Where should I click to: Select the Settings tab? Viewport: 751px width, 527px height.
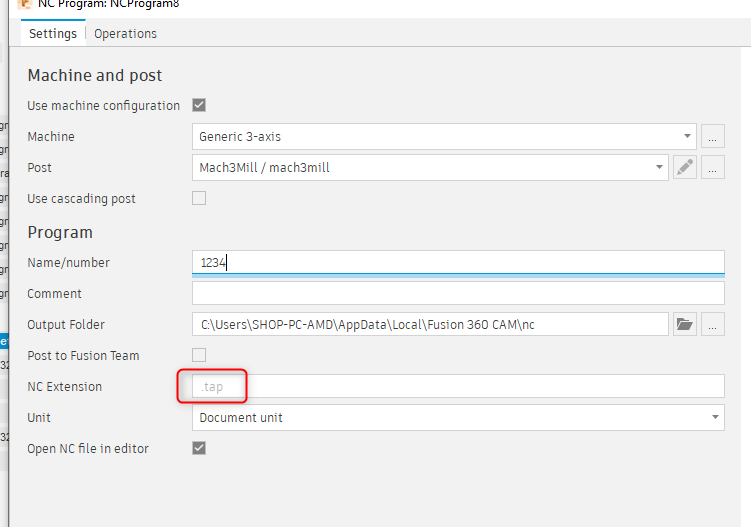(53, 33)
